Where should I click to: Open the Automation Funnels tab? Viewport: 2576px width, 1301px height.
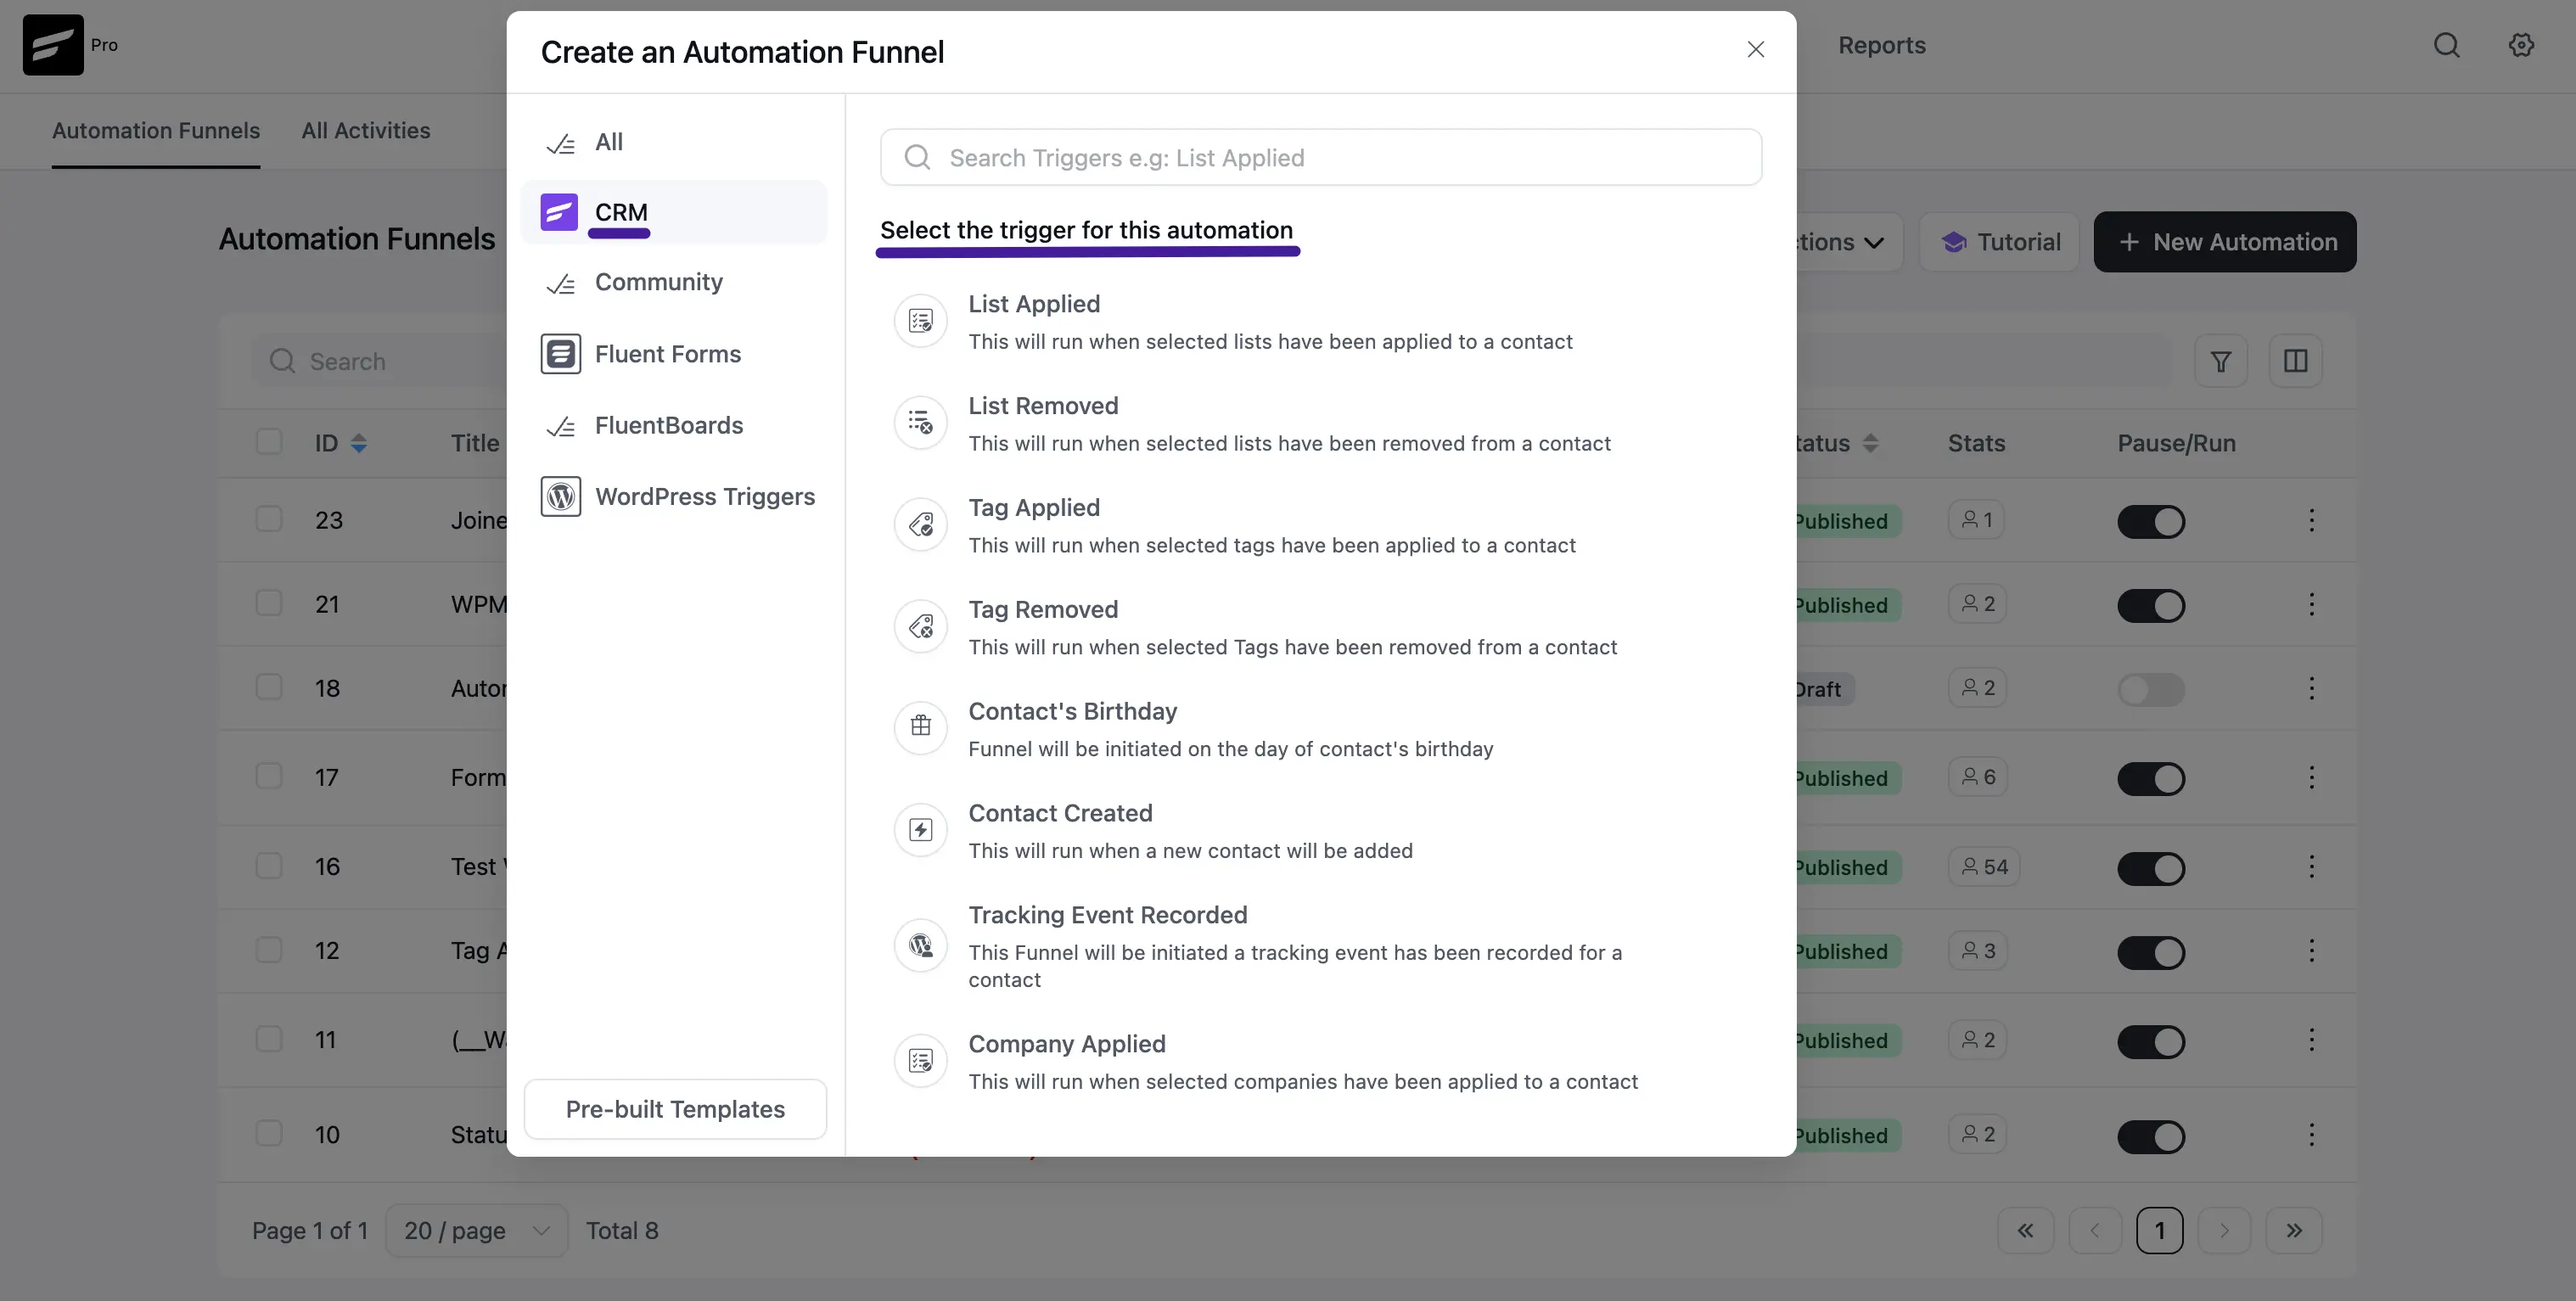(x=156, y=131)
